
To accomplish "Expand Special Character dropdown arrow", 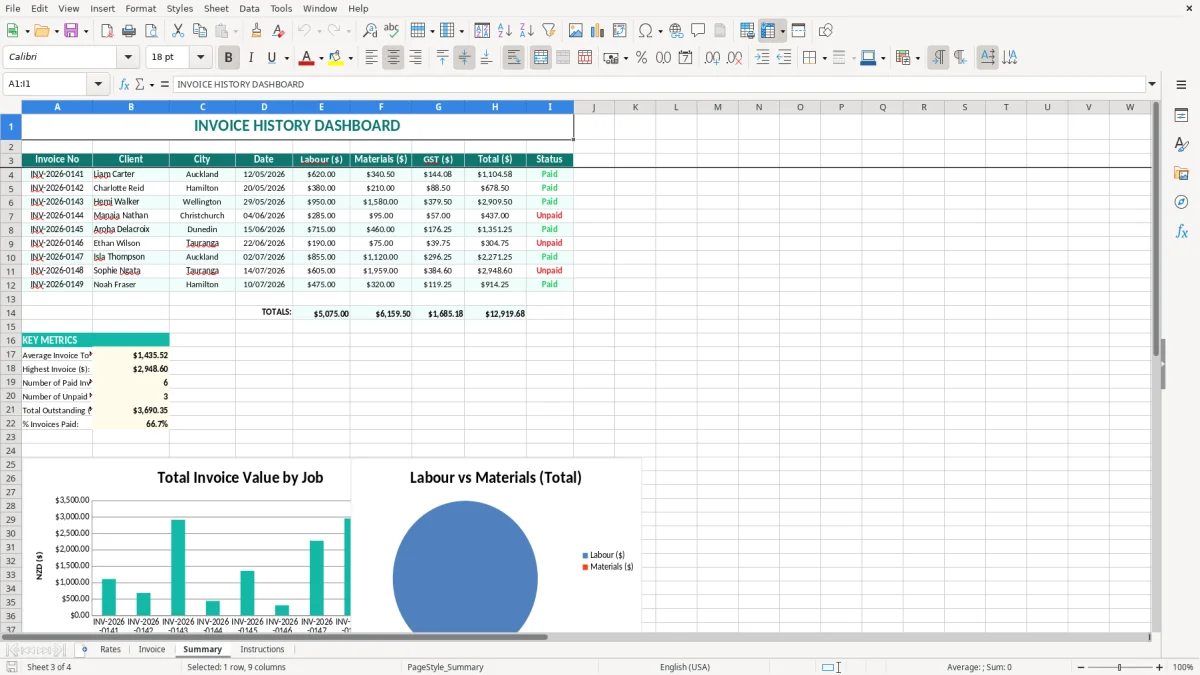I will click(660, 31).
